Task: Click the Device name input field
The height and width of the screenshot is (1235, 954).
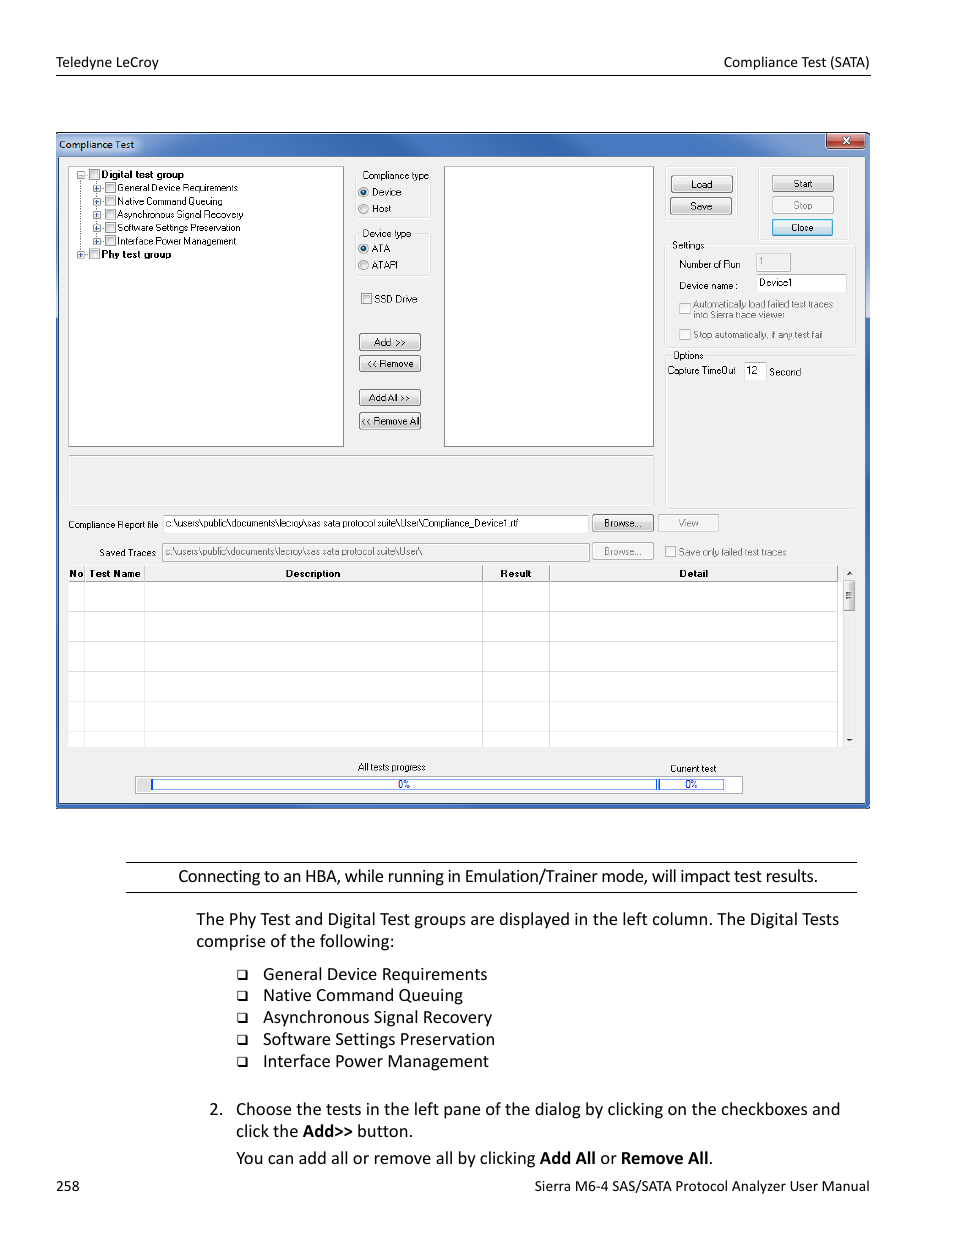Action: [x=801, y=283]
